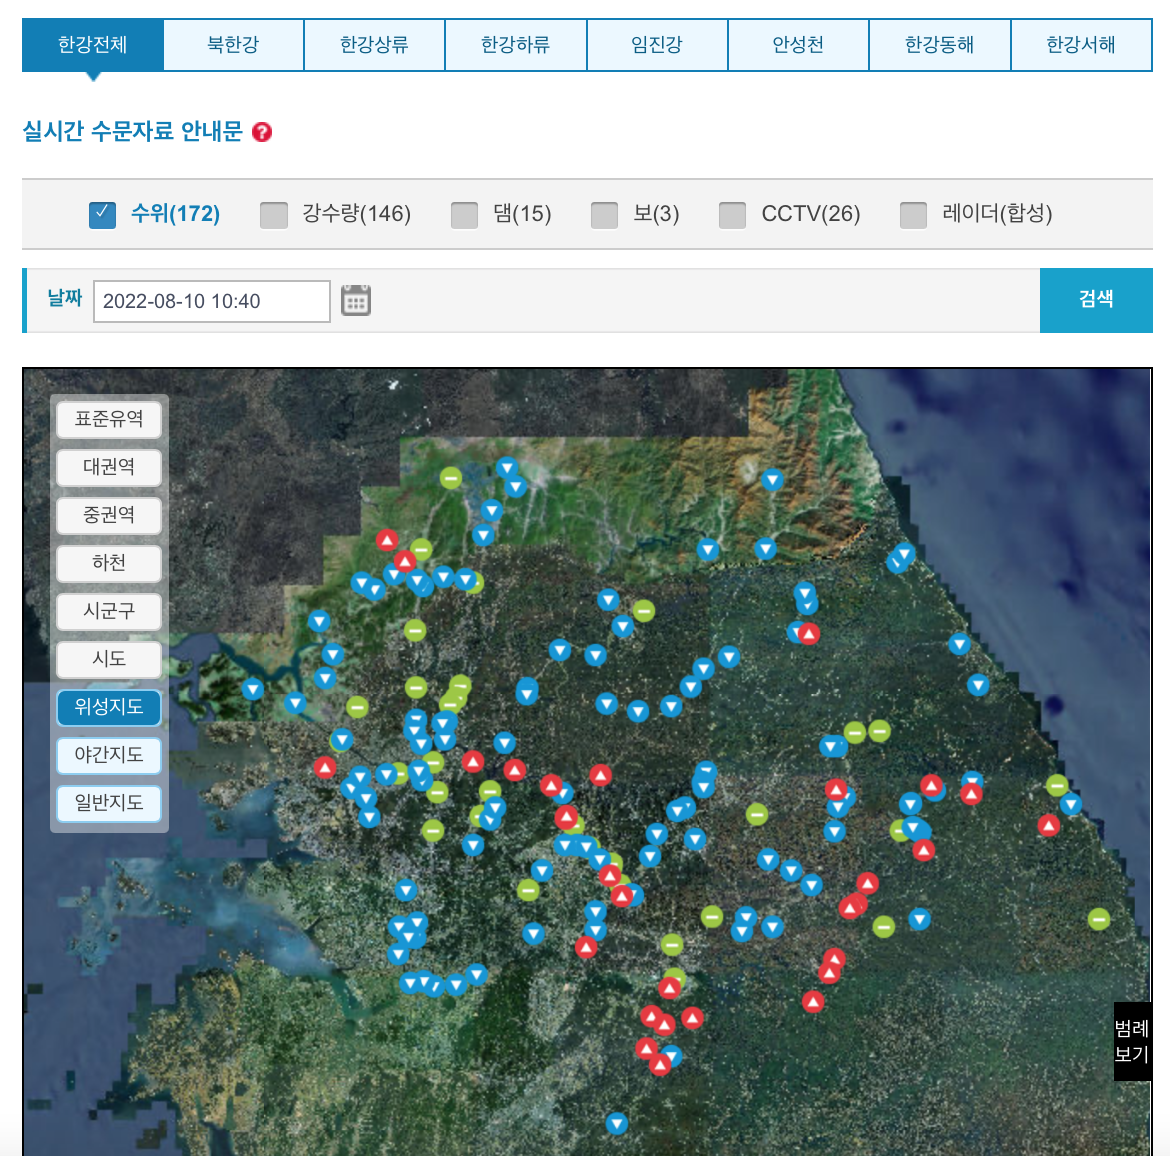Open the calendar date picker icon
This screenshot has width=1170, height=1156.
[x=356, y=300]
